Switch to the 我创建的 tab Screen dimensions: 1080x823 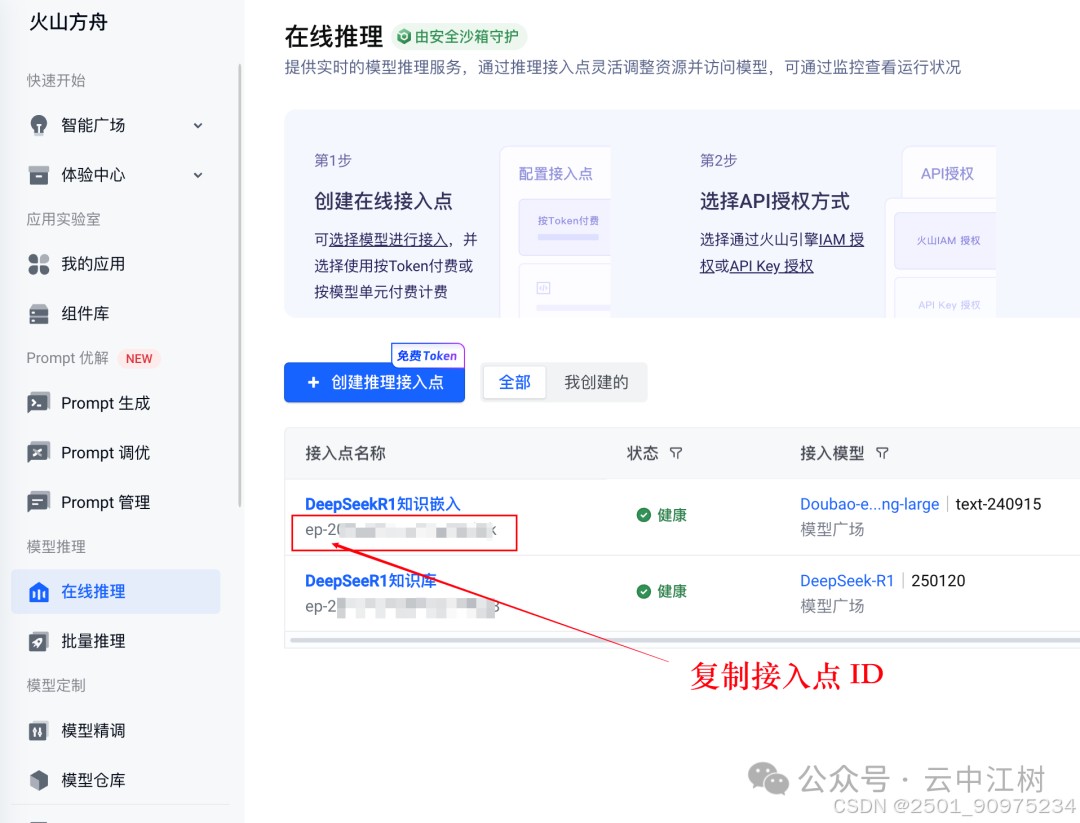coord(596,382)
